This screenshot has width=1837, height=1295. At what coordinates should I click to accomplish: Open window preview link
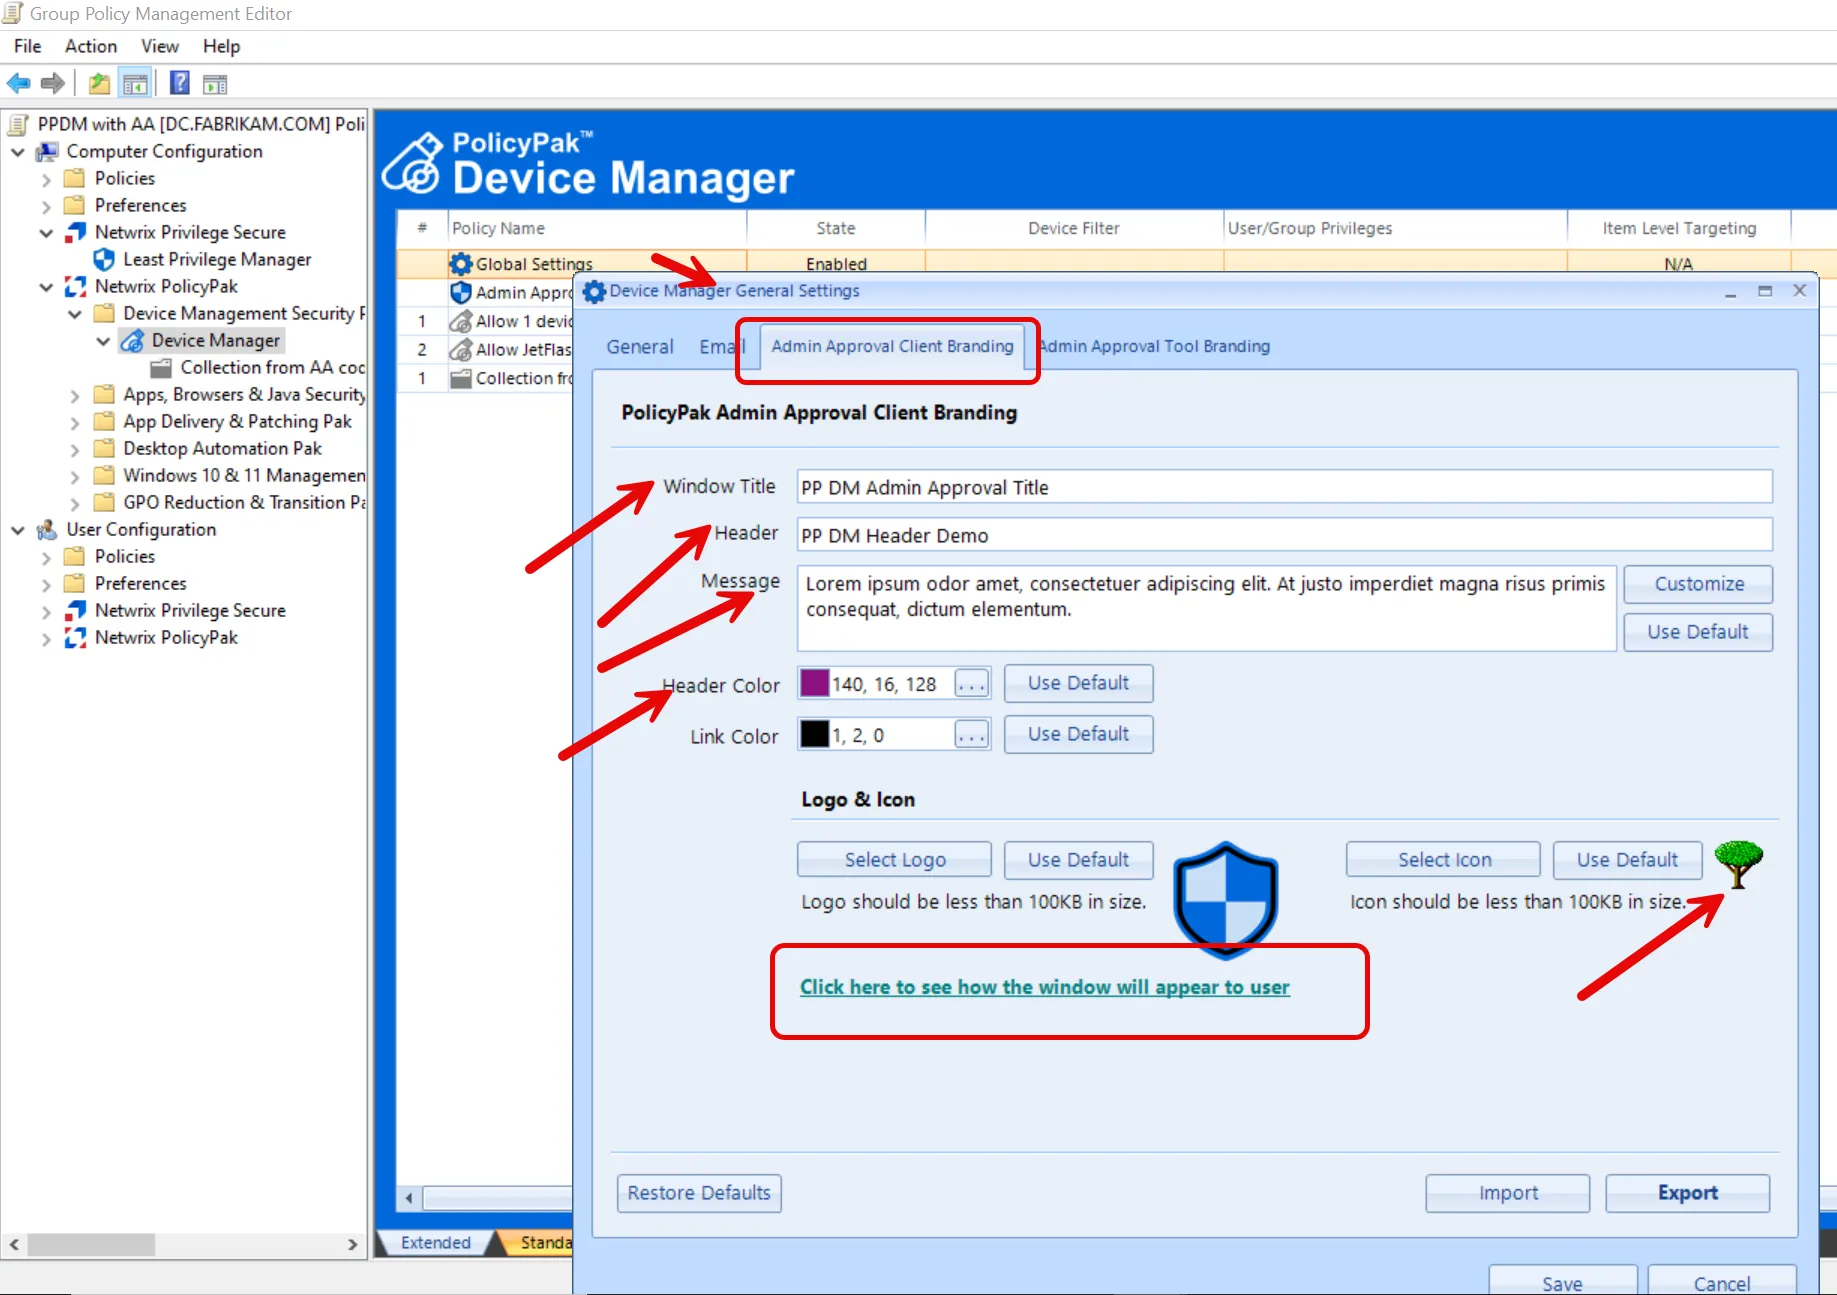tap(1044, 988)
